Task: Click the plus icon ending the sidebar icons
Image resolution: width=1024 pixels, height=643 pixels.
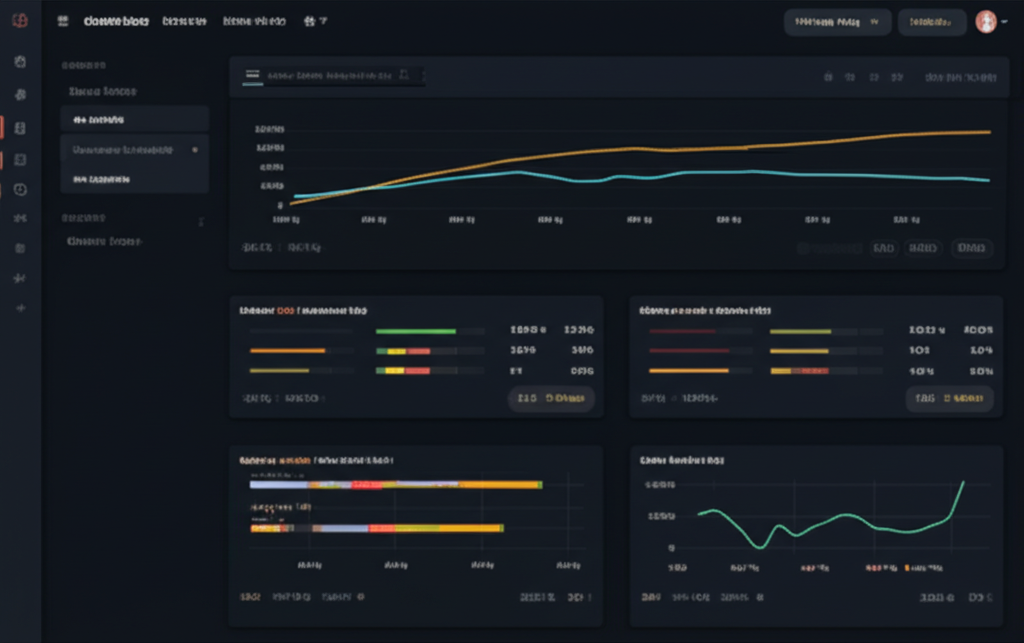Action: tap(20, 309)
